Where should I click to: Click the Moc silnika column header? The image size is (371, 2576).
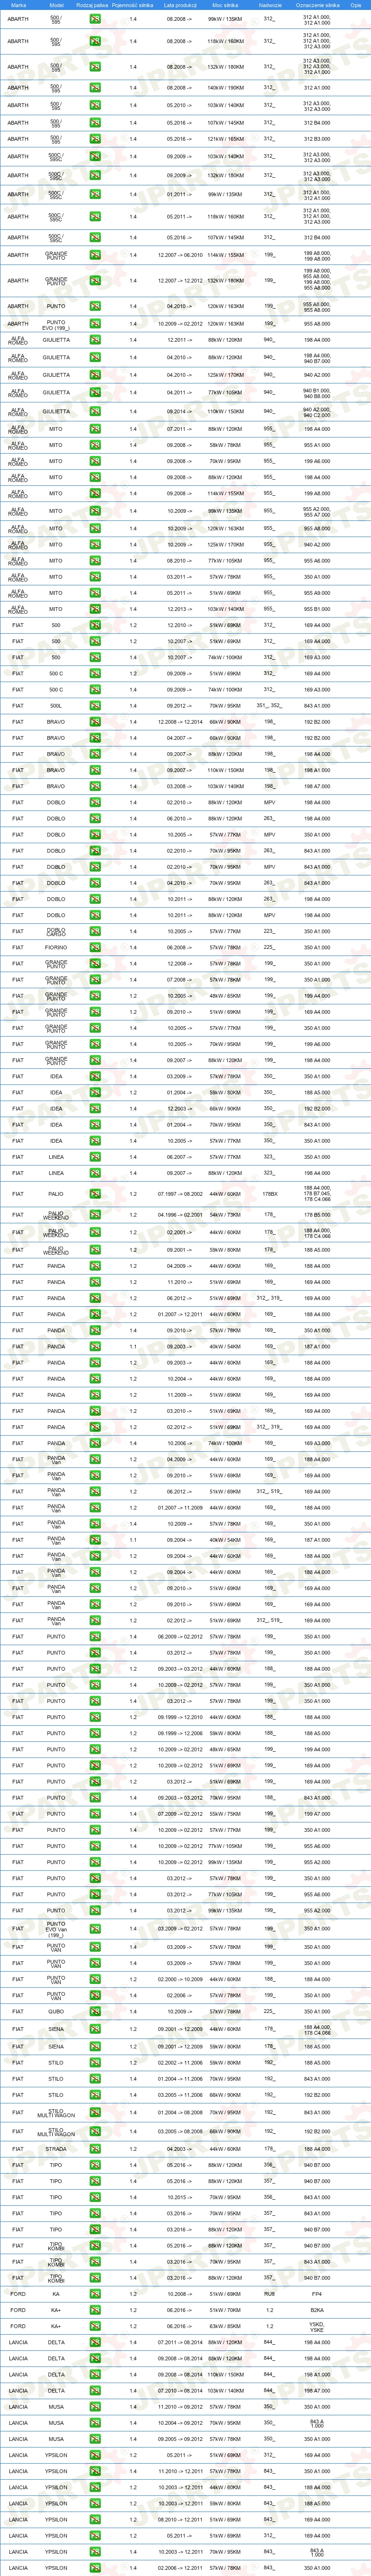click(x=225, y=5)
